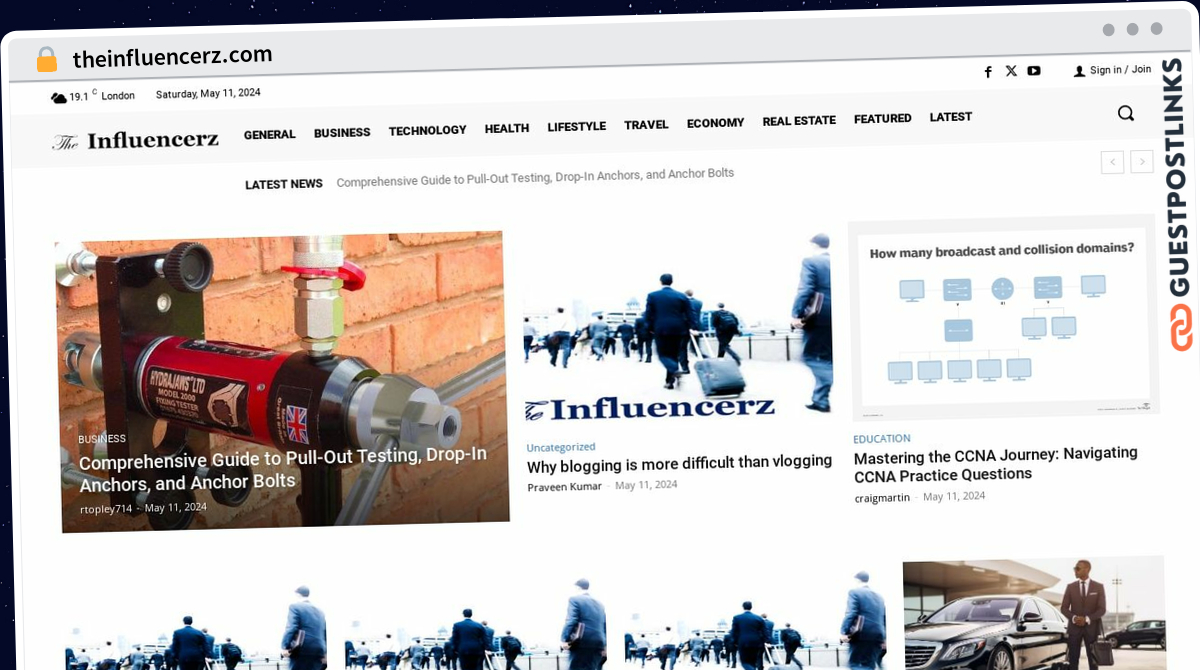Click the Sign in / Join link
This screenshot has height=670, width=1200.
tap(1121, 70)
